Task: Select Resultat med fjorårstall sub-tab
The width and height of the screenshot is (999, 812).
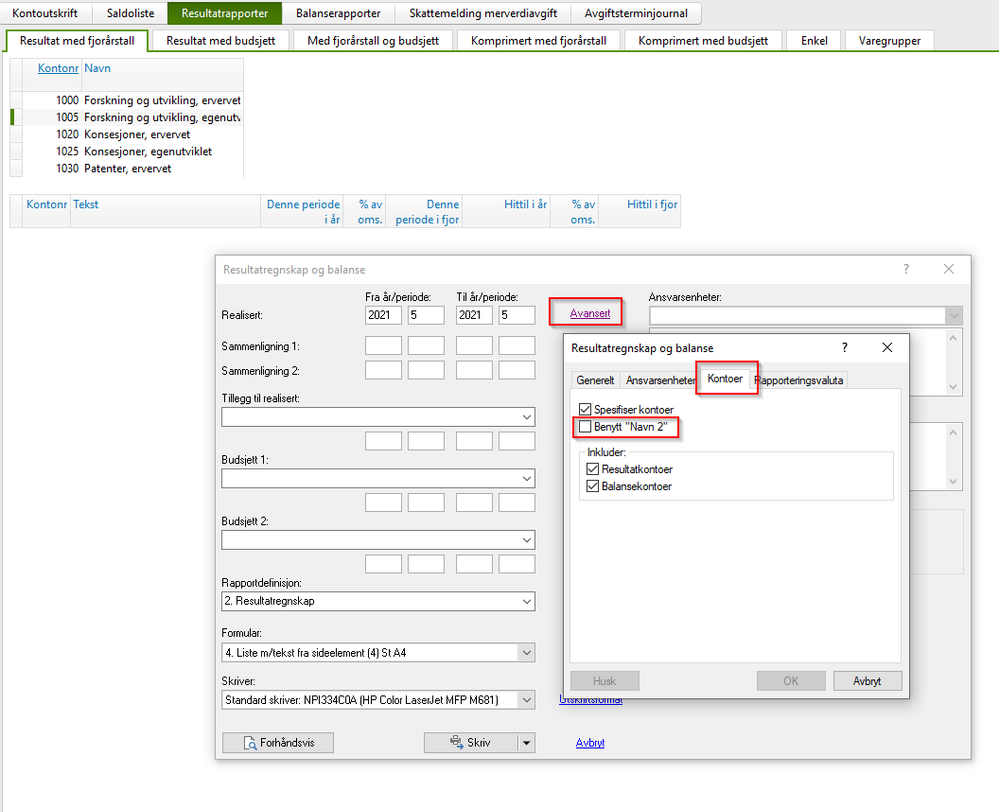Action: [77, 41]
